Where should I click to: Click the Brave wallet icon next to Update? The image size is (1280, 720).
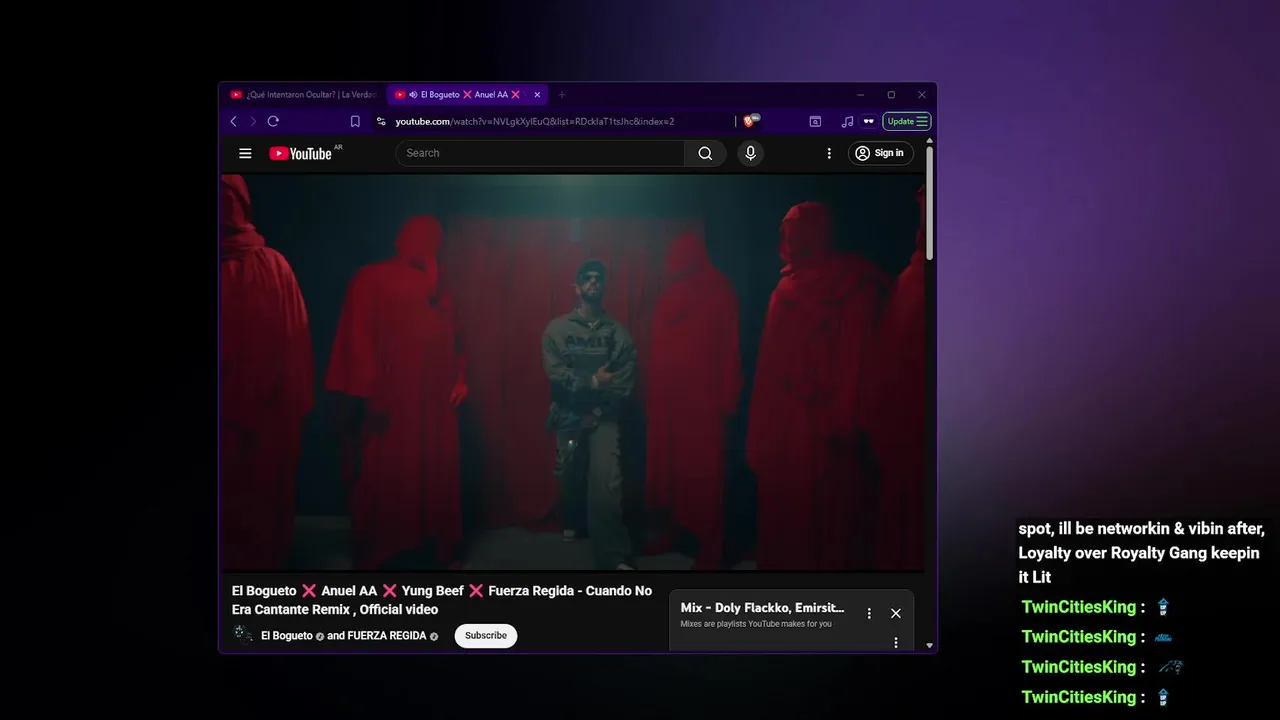[x=868, y=121]
